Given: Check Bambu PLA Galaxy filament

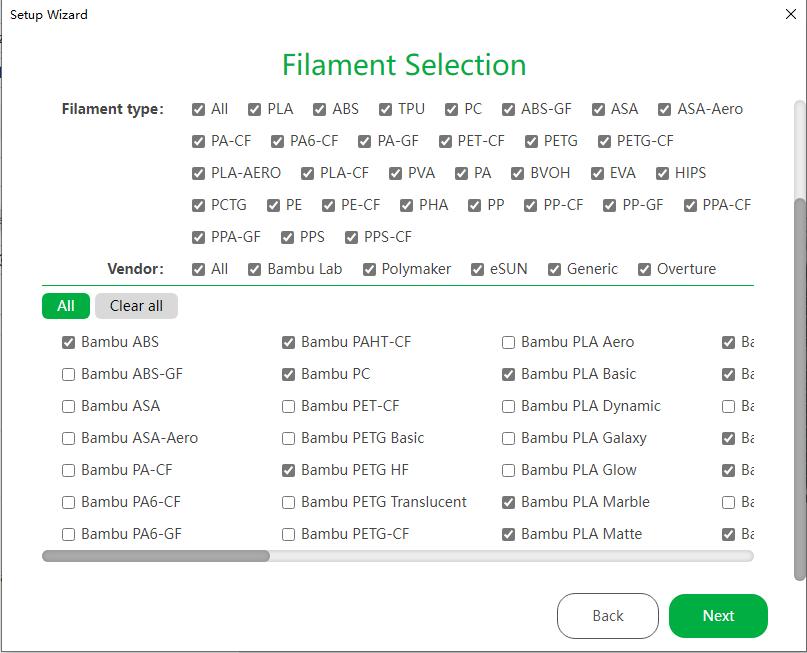Looking at the screenshot, I should (508, 438).
